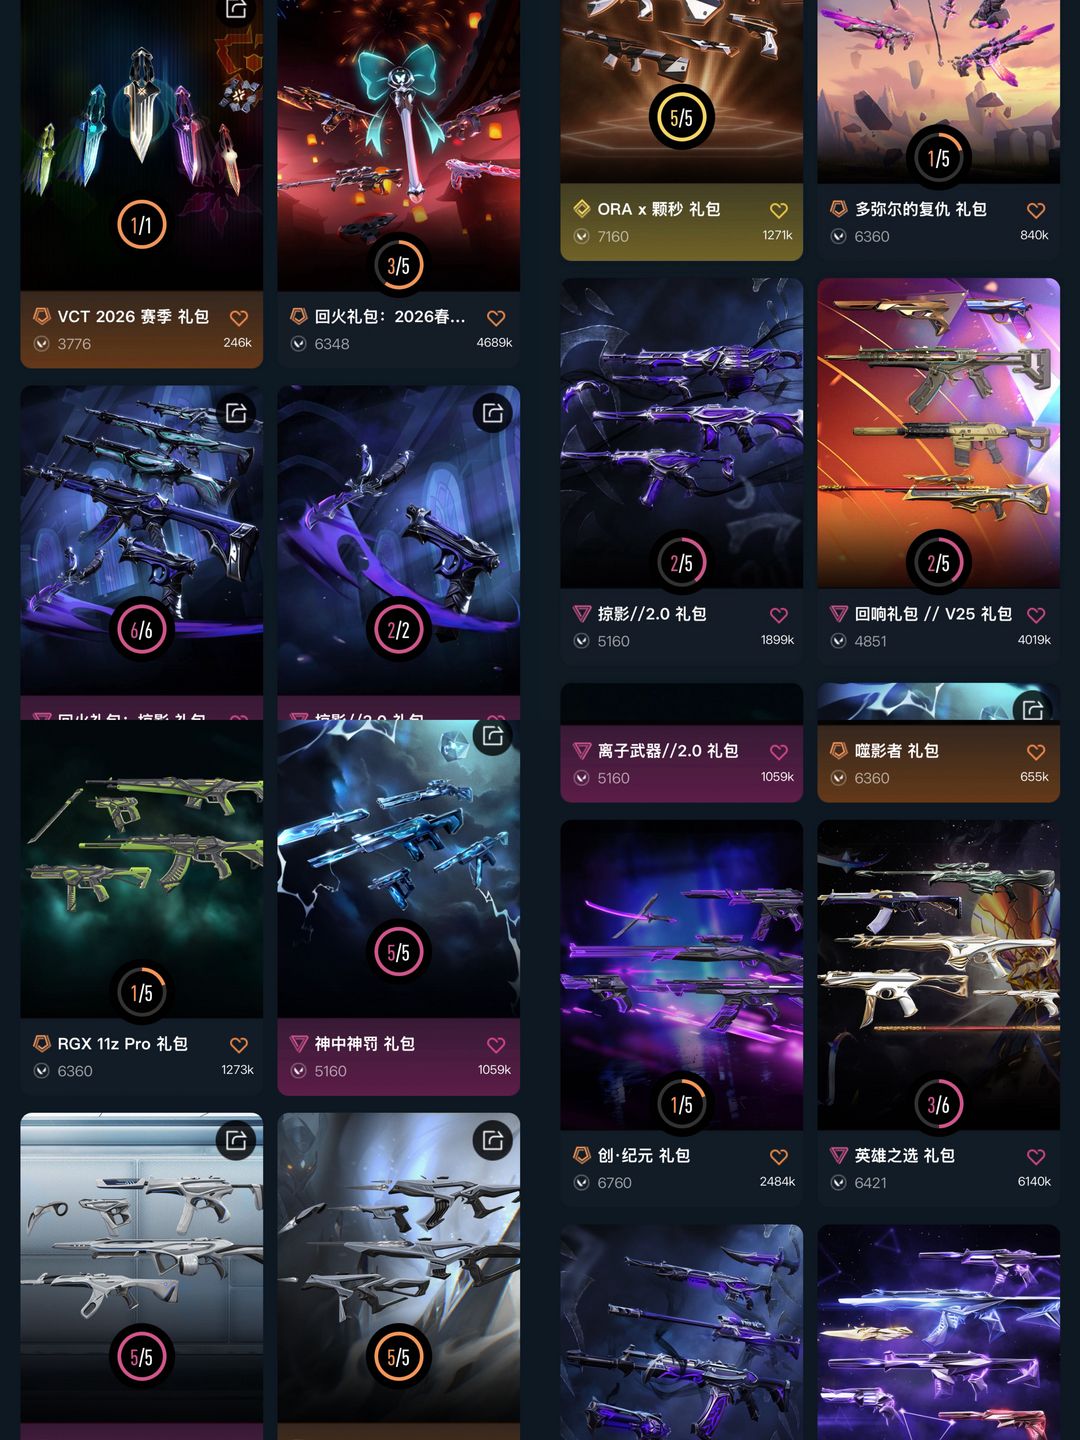Favorite the VCT 2026 赛季 礼包 heart
Screen dimensions: 1080x1440
pyautogui.click(x=239, y=318)
